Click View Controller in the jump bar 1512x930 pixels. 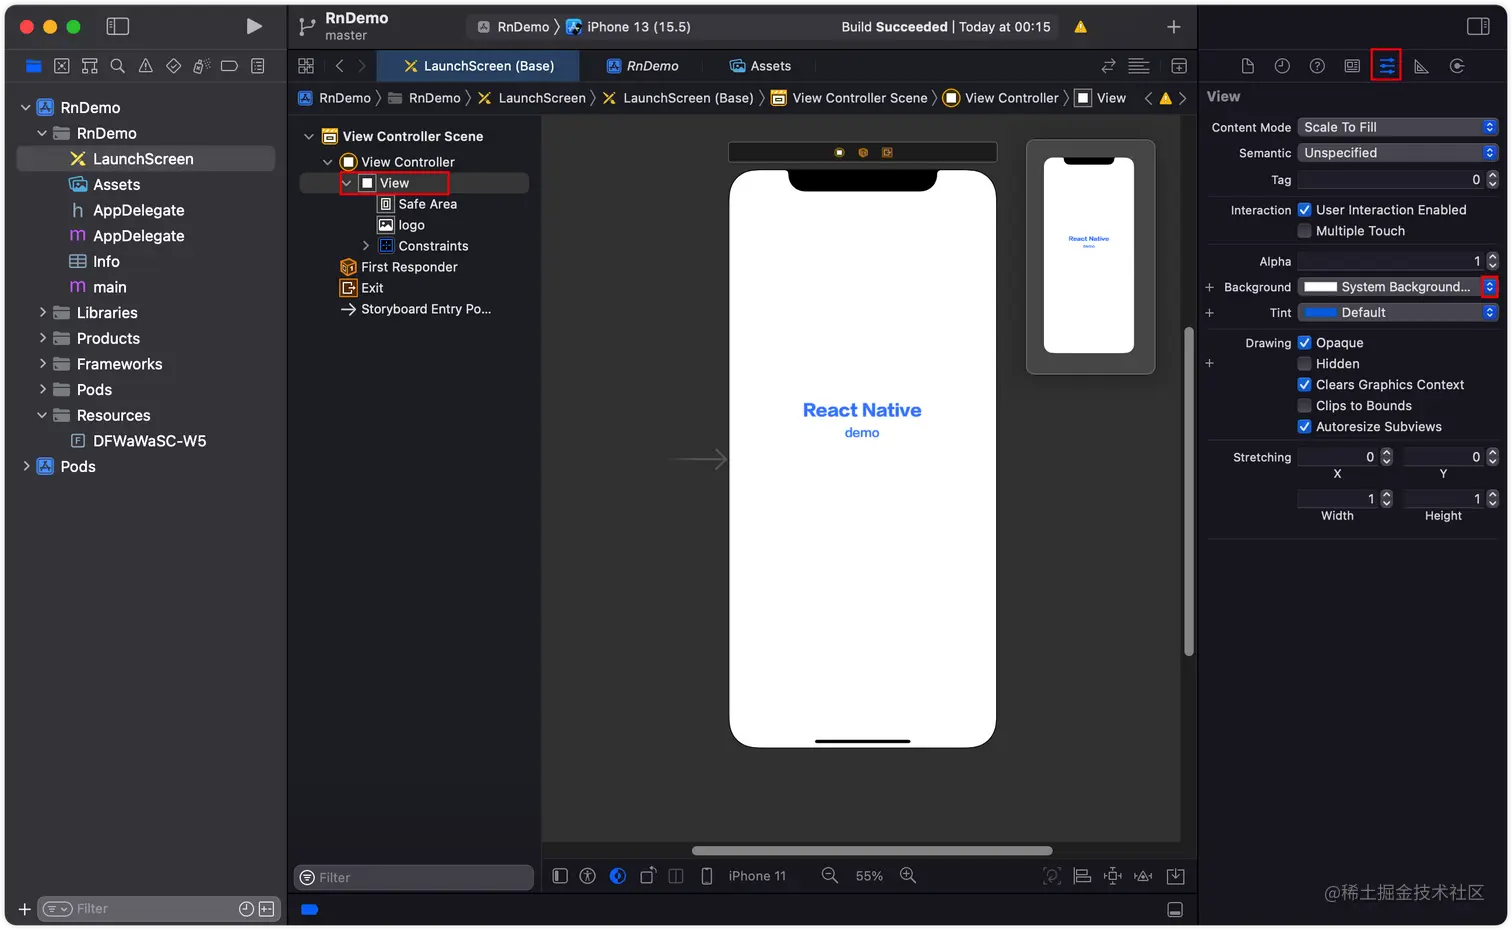[1001, 98]
